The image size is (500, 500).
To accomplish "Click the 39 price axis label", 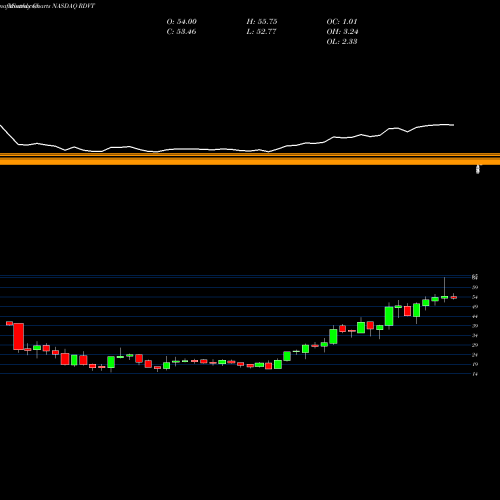I will coord(475,326).
